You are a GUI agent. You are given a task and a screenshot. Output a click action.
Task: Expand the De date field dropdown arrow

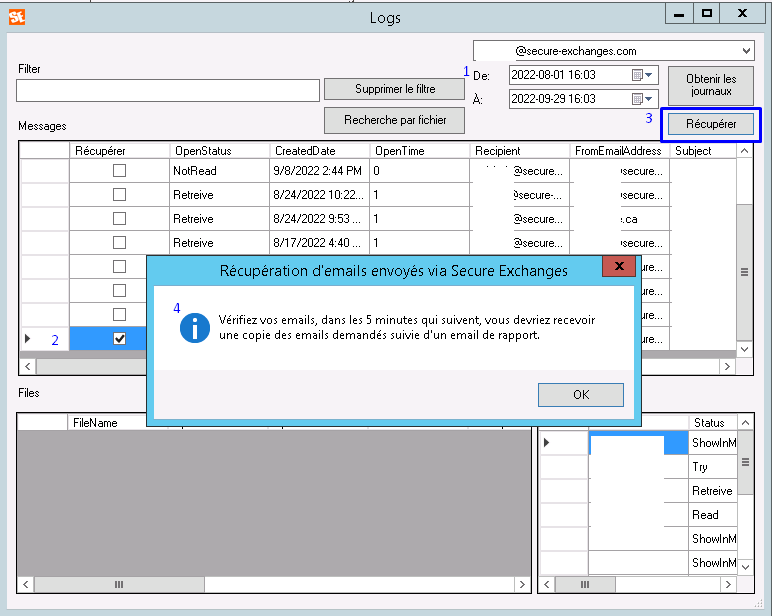(x=648, y=75)
